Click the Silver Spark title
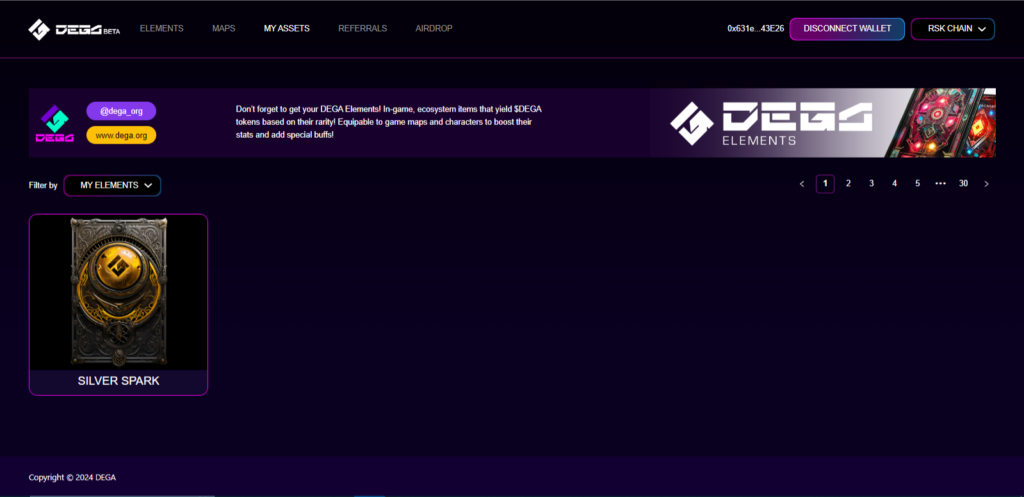1024x497 pixels. coord(118,381)
